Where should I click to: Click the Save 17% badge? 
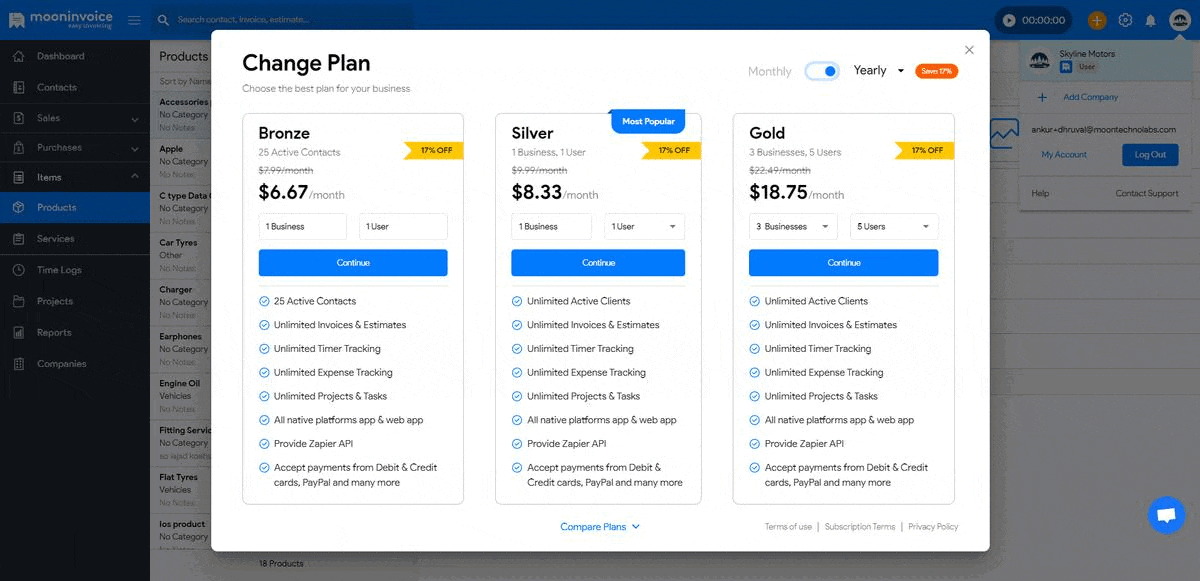(x=936, y=71)
